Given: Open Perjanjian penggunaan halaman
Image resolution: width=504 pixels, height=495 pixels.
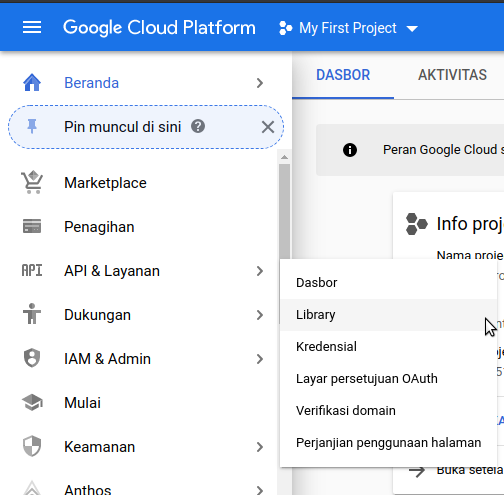Looking at the screenshot, I should coord(389,443).
